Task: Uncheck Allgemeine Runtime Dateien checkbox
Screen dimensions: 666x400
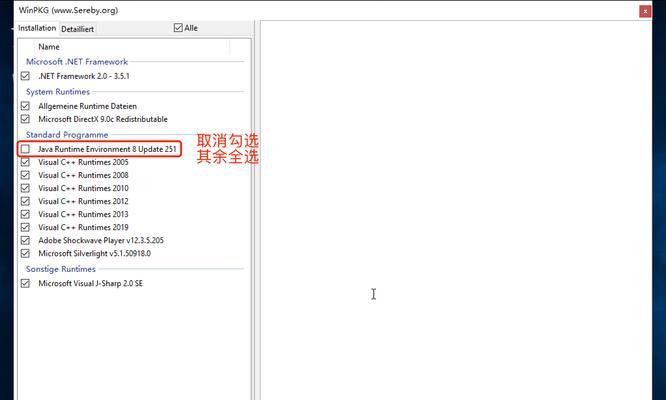Action: click(25, 106)
